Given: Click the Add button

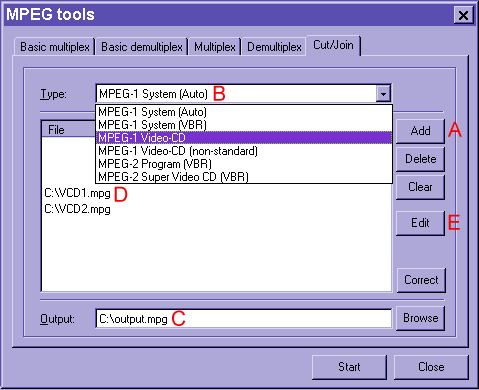Looking at the screenshot, I should point(420,131).
